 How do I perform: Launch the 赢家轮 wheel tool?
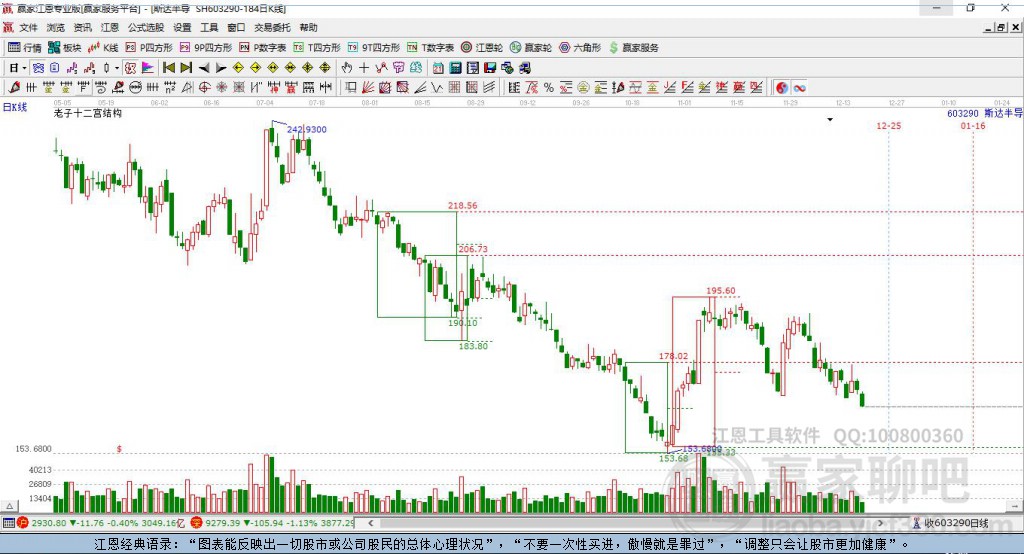pos(531,48)
